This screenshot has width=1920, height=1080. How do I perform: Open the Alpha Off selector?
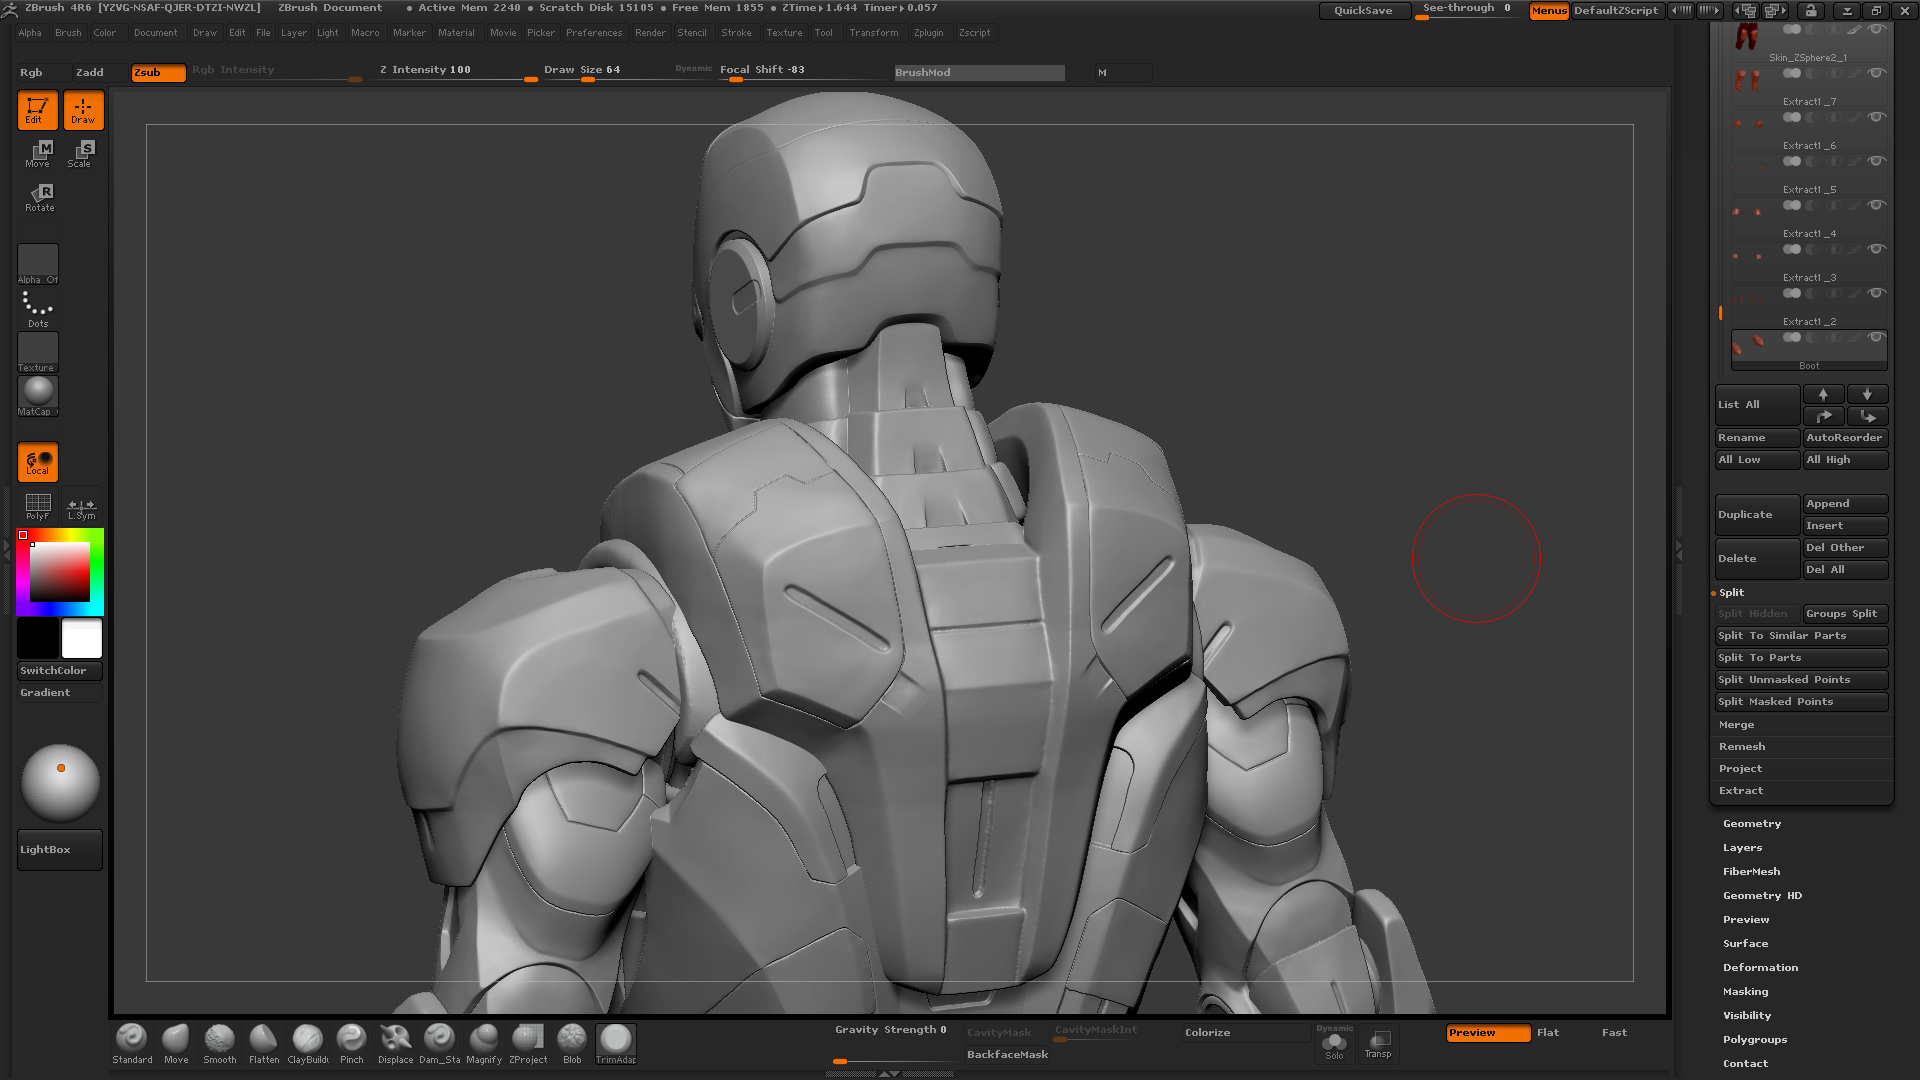(x=38, y=265)
